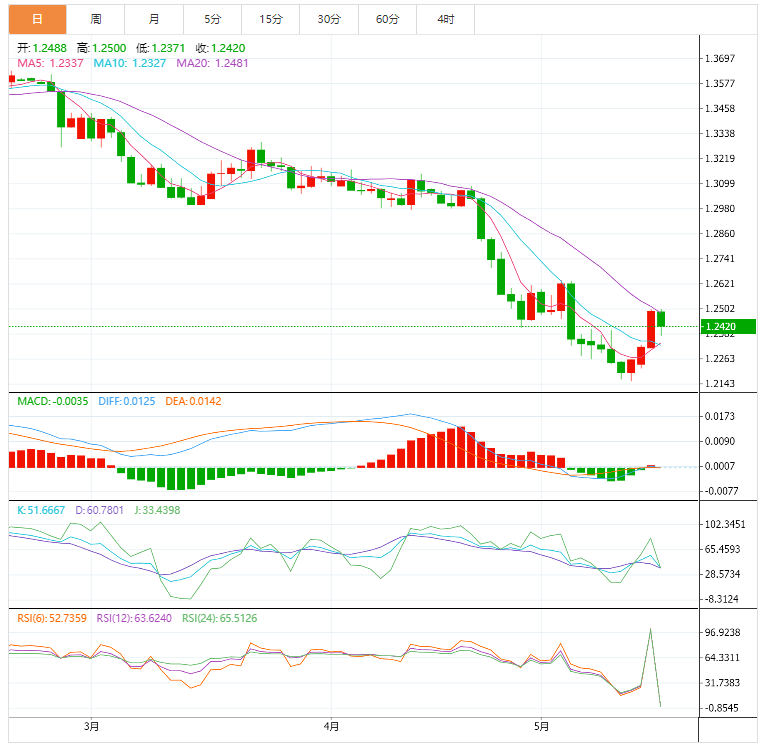Click the 96.9238 RSI axis label
Screen dimensions: 766x749
pyautogui.click(x=723, y=633)
